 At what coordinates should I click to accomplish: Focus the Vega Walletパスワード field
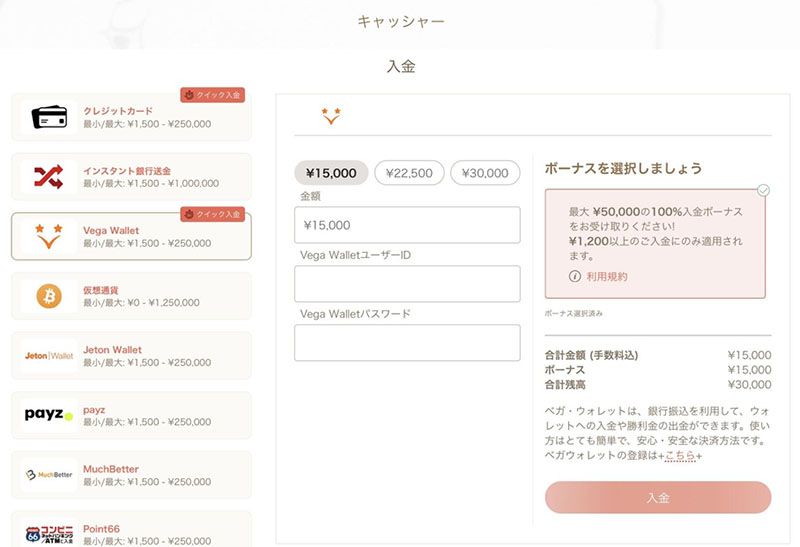tap(407, 343)
